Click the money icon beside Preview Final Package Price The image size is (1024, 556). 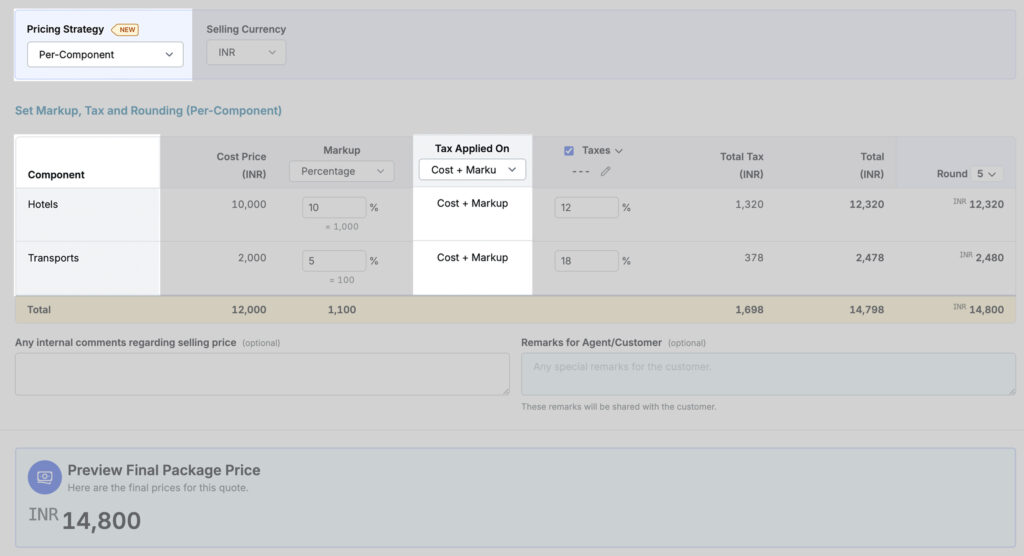click(x=44, y=477)
